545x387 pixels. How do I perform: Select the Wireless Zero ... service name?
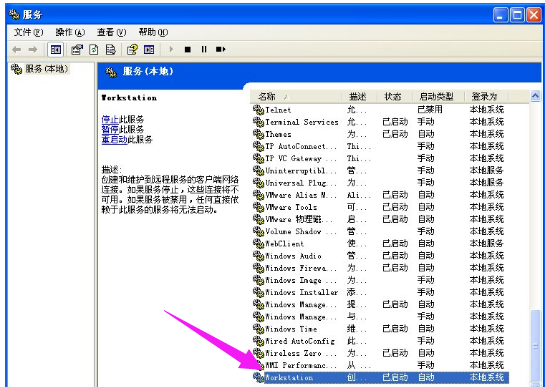pyautogui.click(x=301, y=354)
